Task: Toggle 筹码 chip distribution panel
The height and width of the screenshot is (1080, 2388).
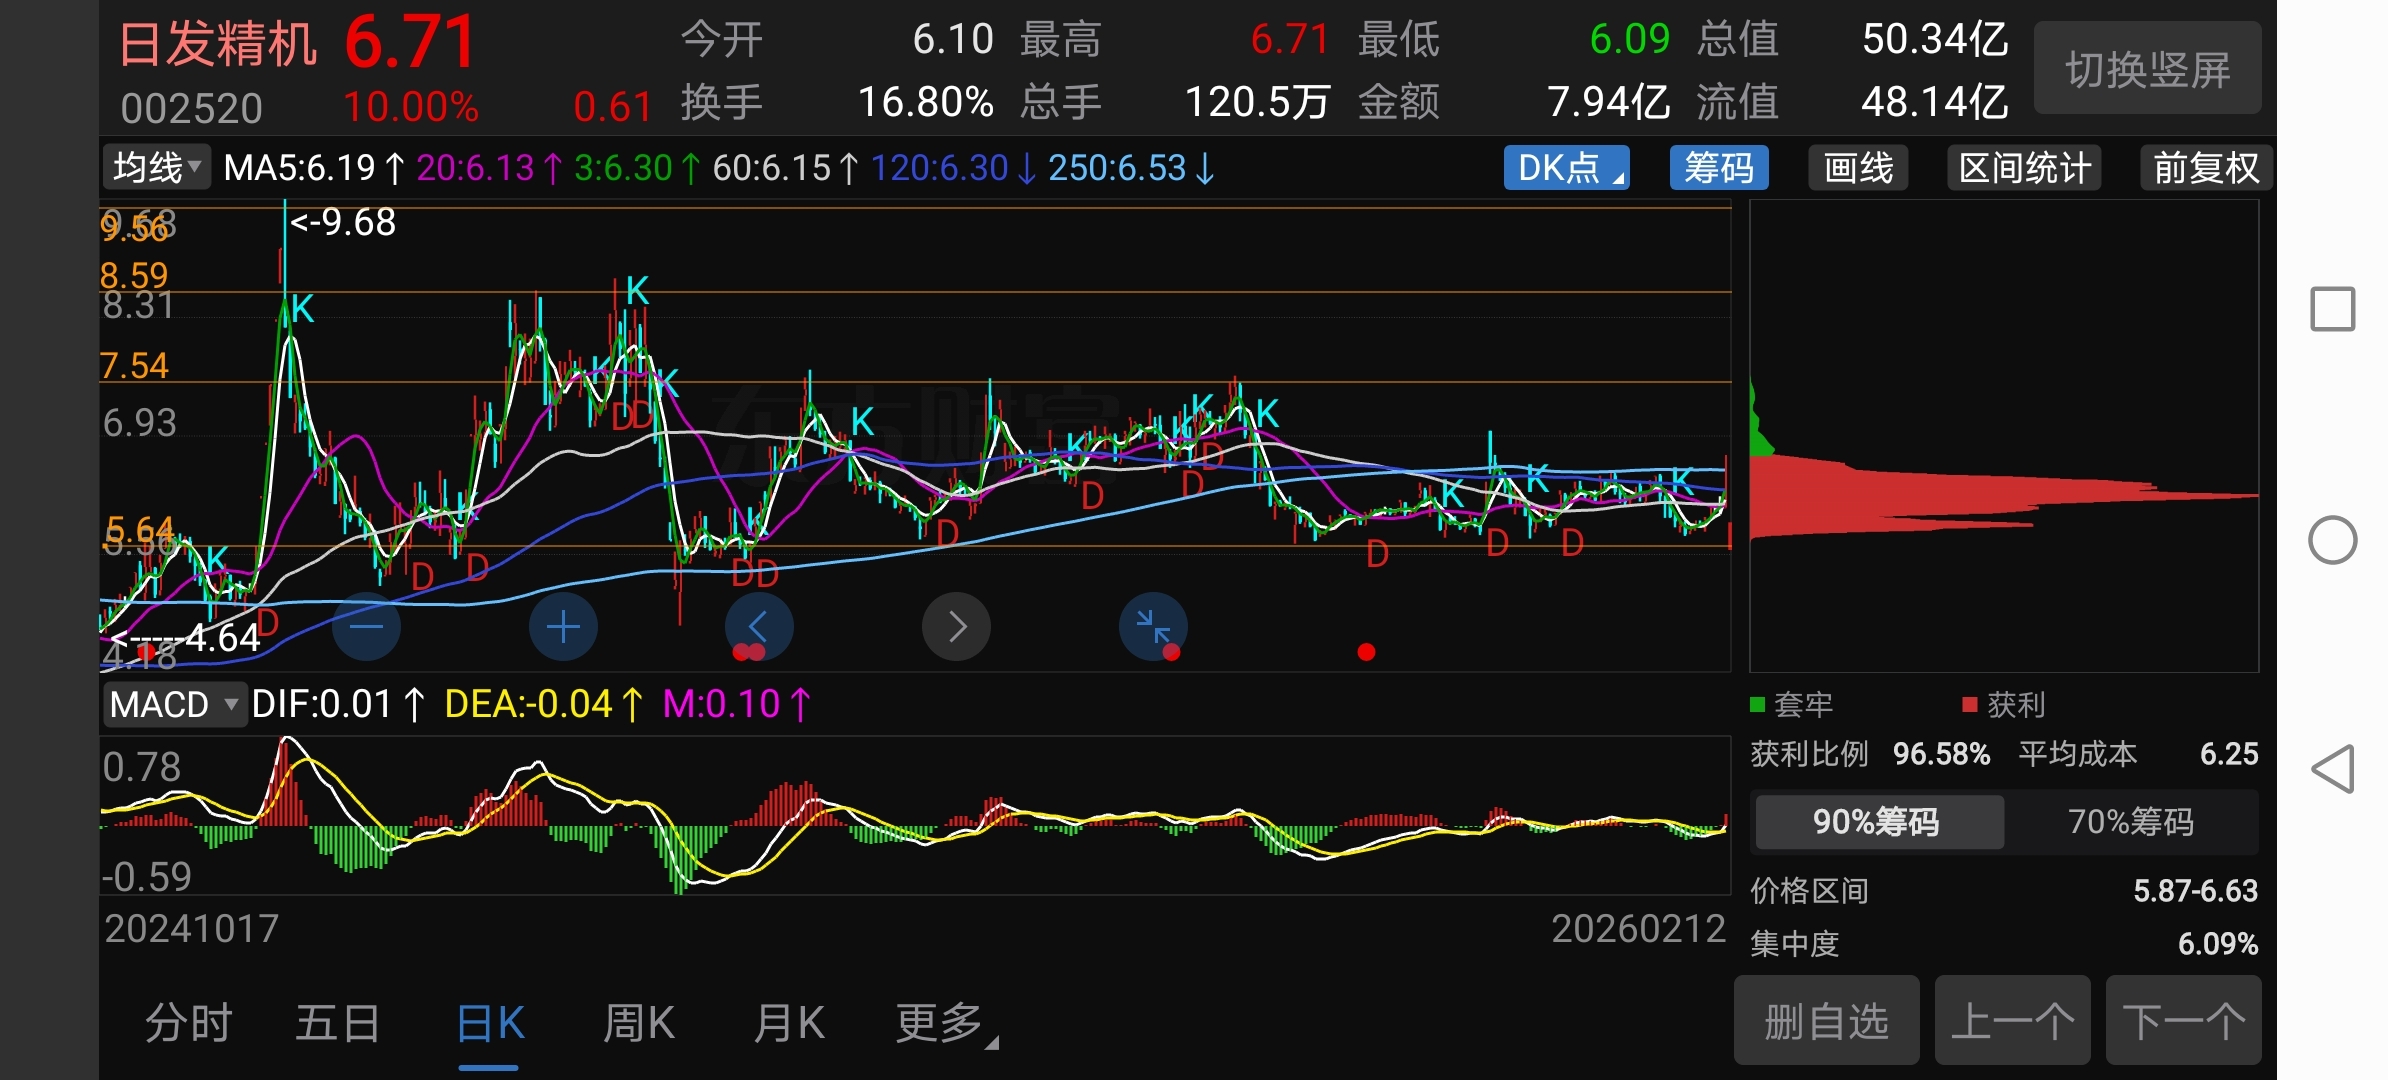Action: [1718, 168]
